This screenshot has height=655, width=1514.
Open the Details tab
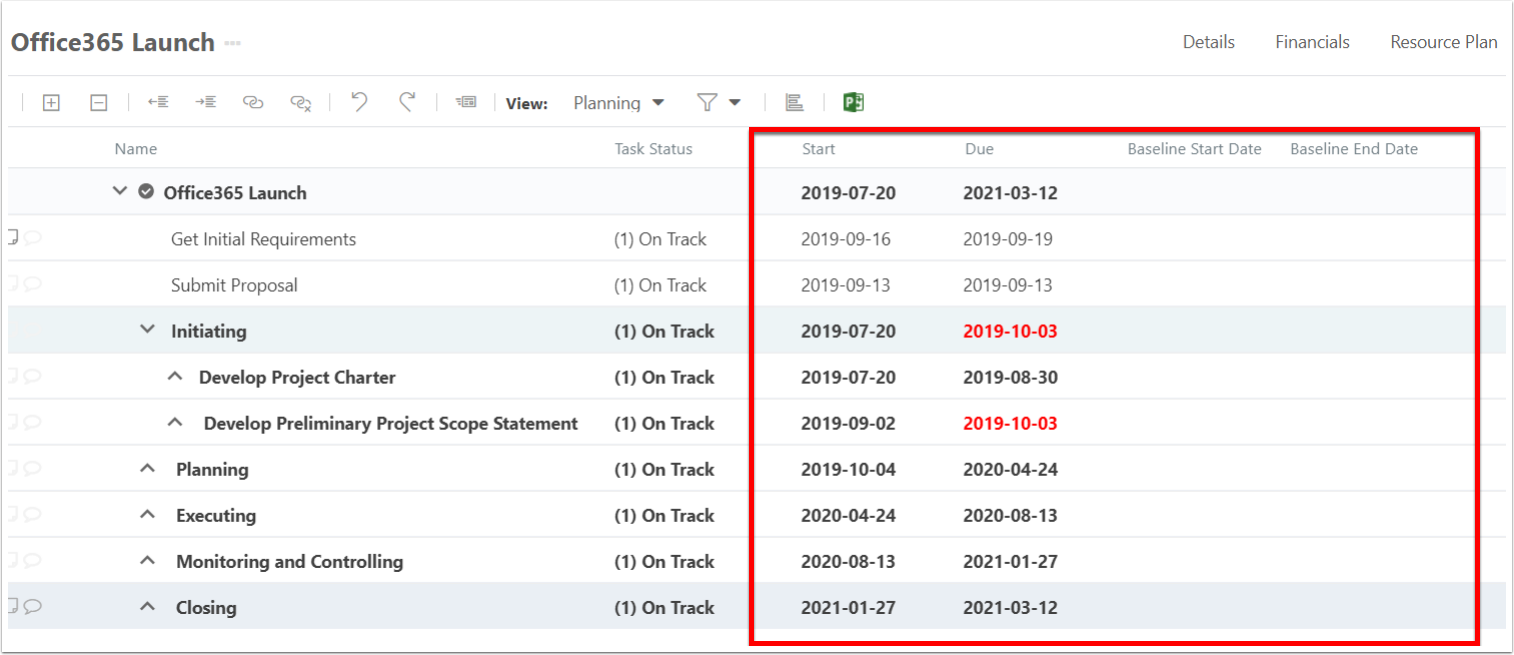pyautogui.click(x=1208, y=42)
